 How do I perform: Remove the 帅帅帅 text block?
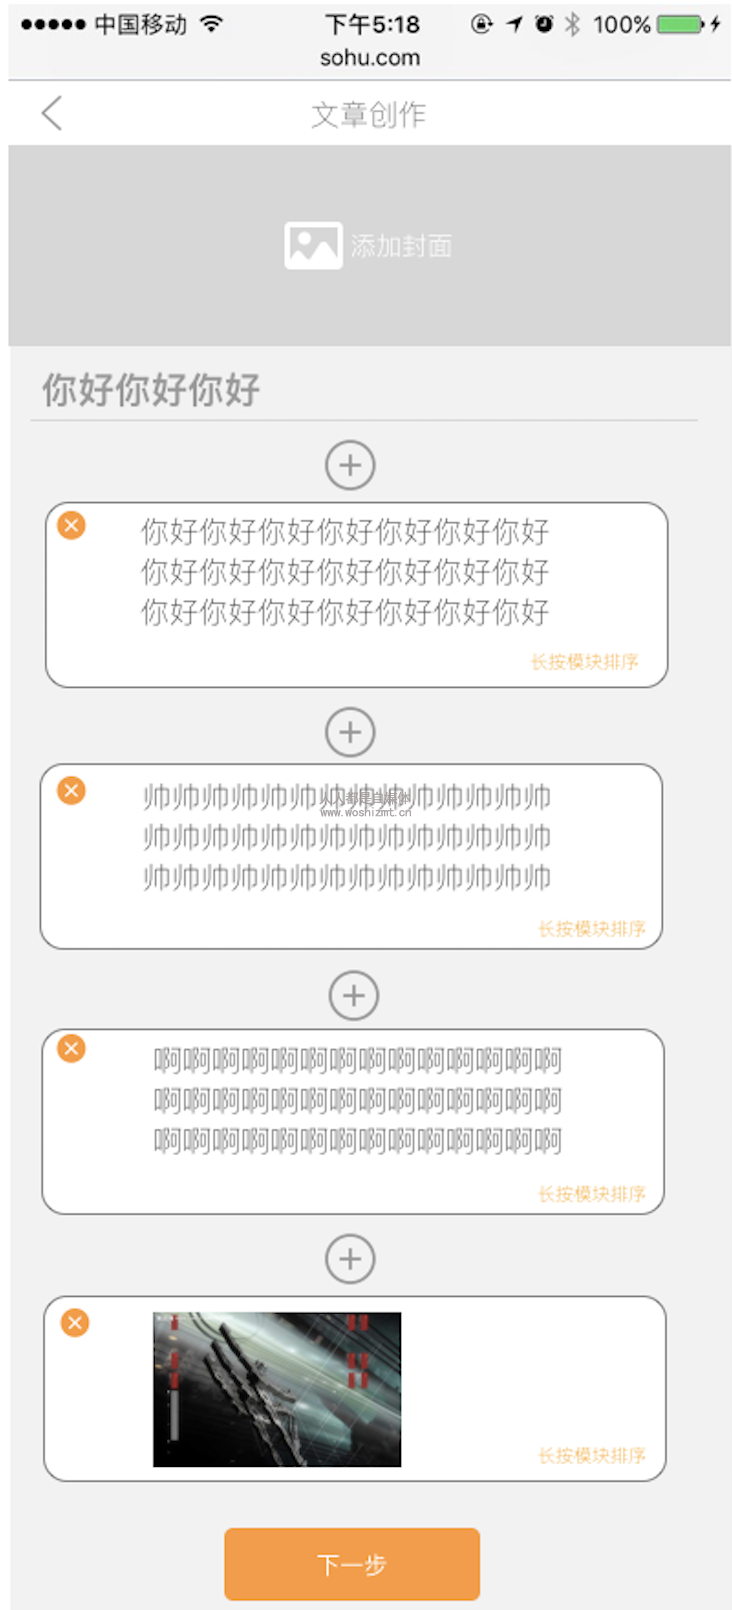(x=71, y=791)
